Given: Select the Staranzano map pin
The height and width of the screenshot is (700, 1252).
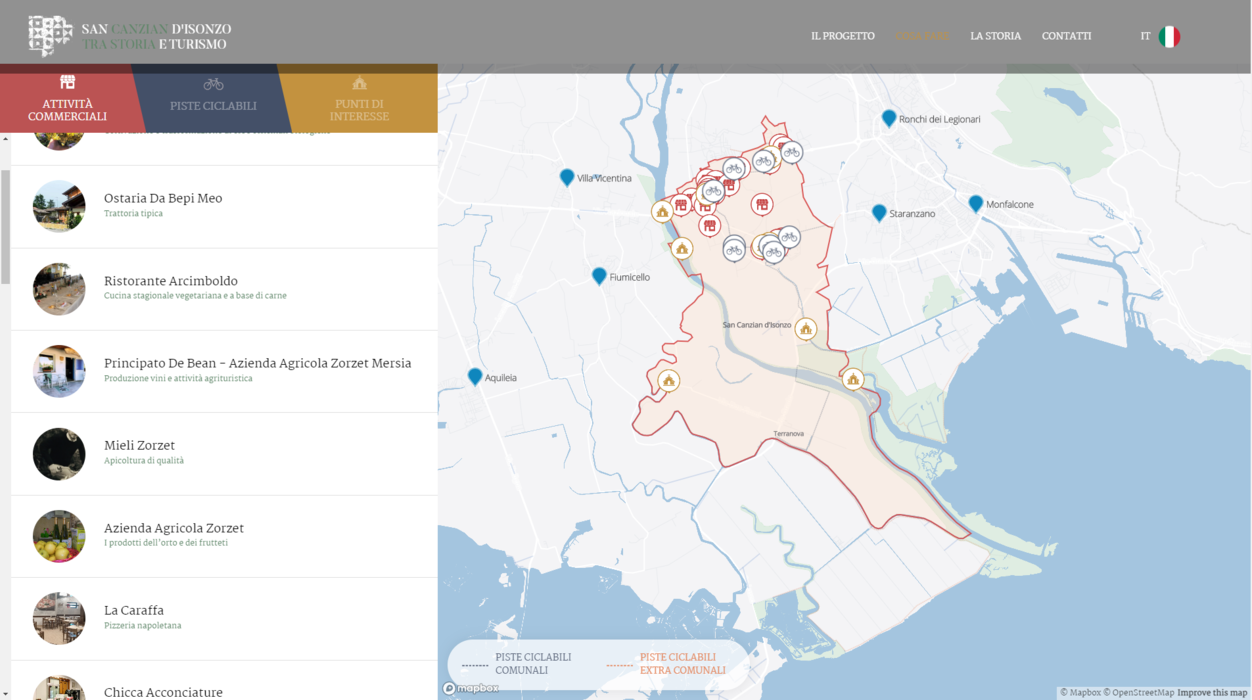Looking at the screenshot, I should pyautogui.click(x=879, y=212).
